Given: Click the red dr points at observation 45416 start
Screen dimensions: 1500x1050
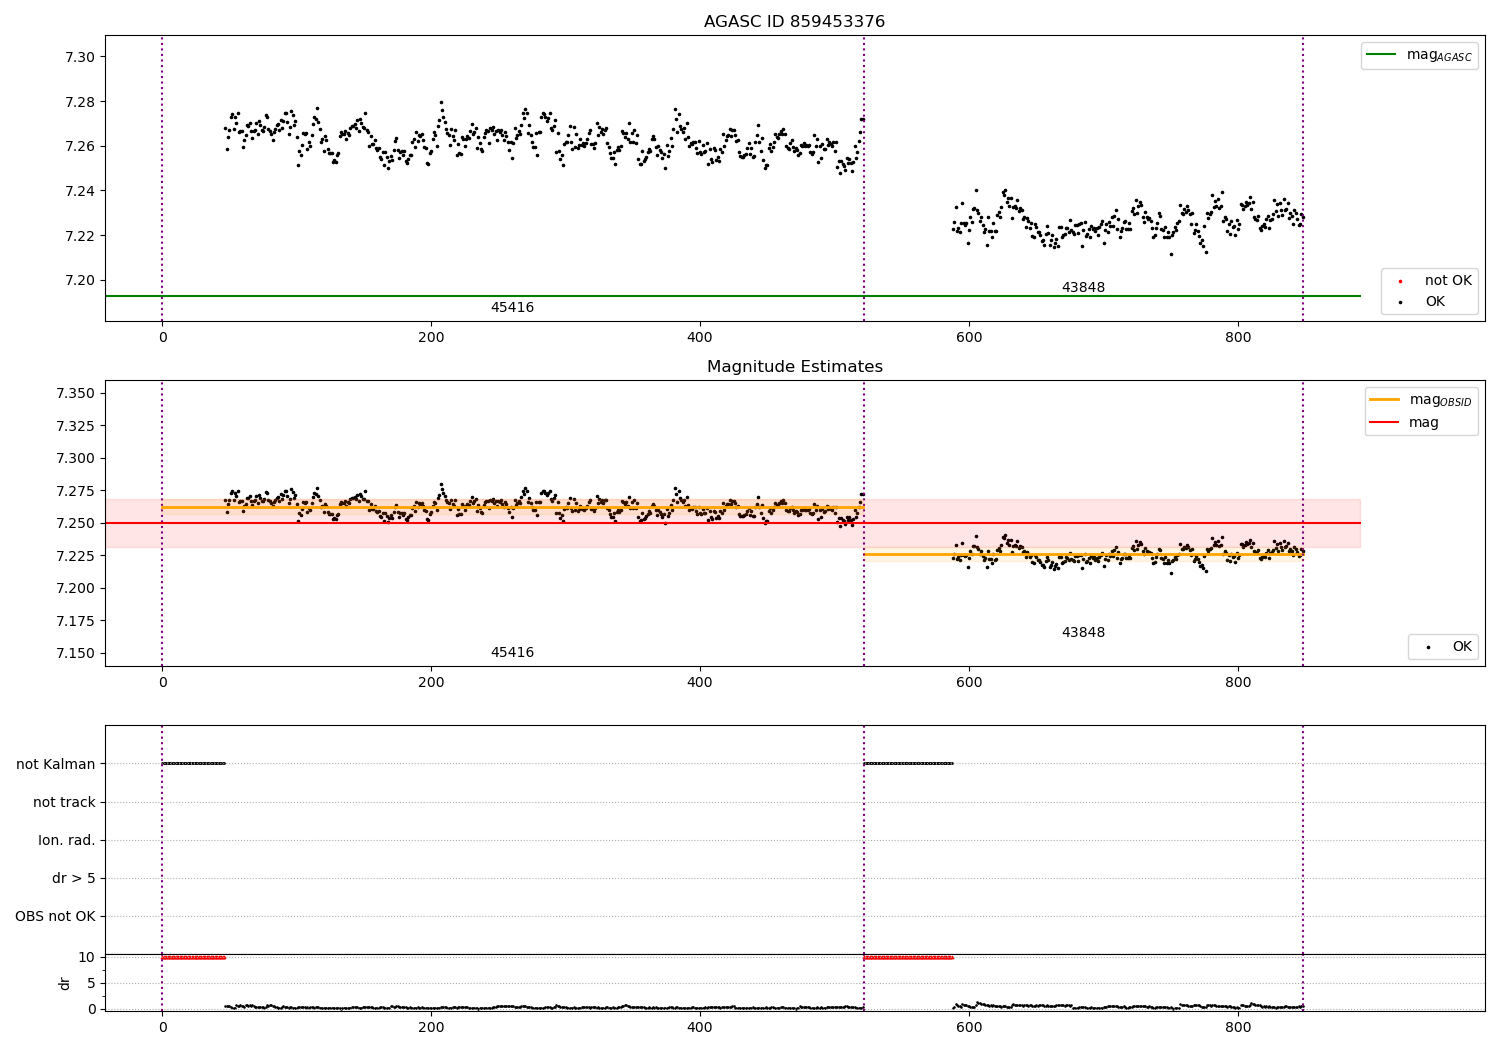Looking at the screenshot, I should click(x=194, y=958).
